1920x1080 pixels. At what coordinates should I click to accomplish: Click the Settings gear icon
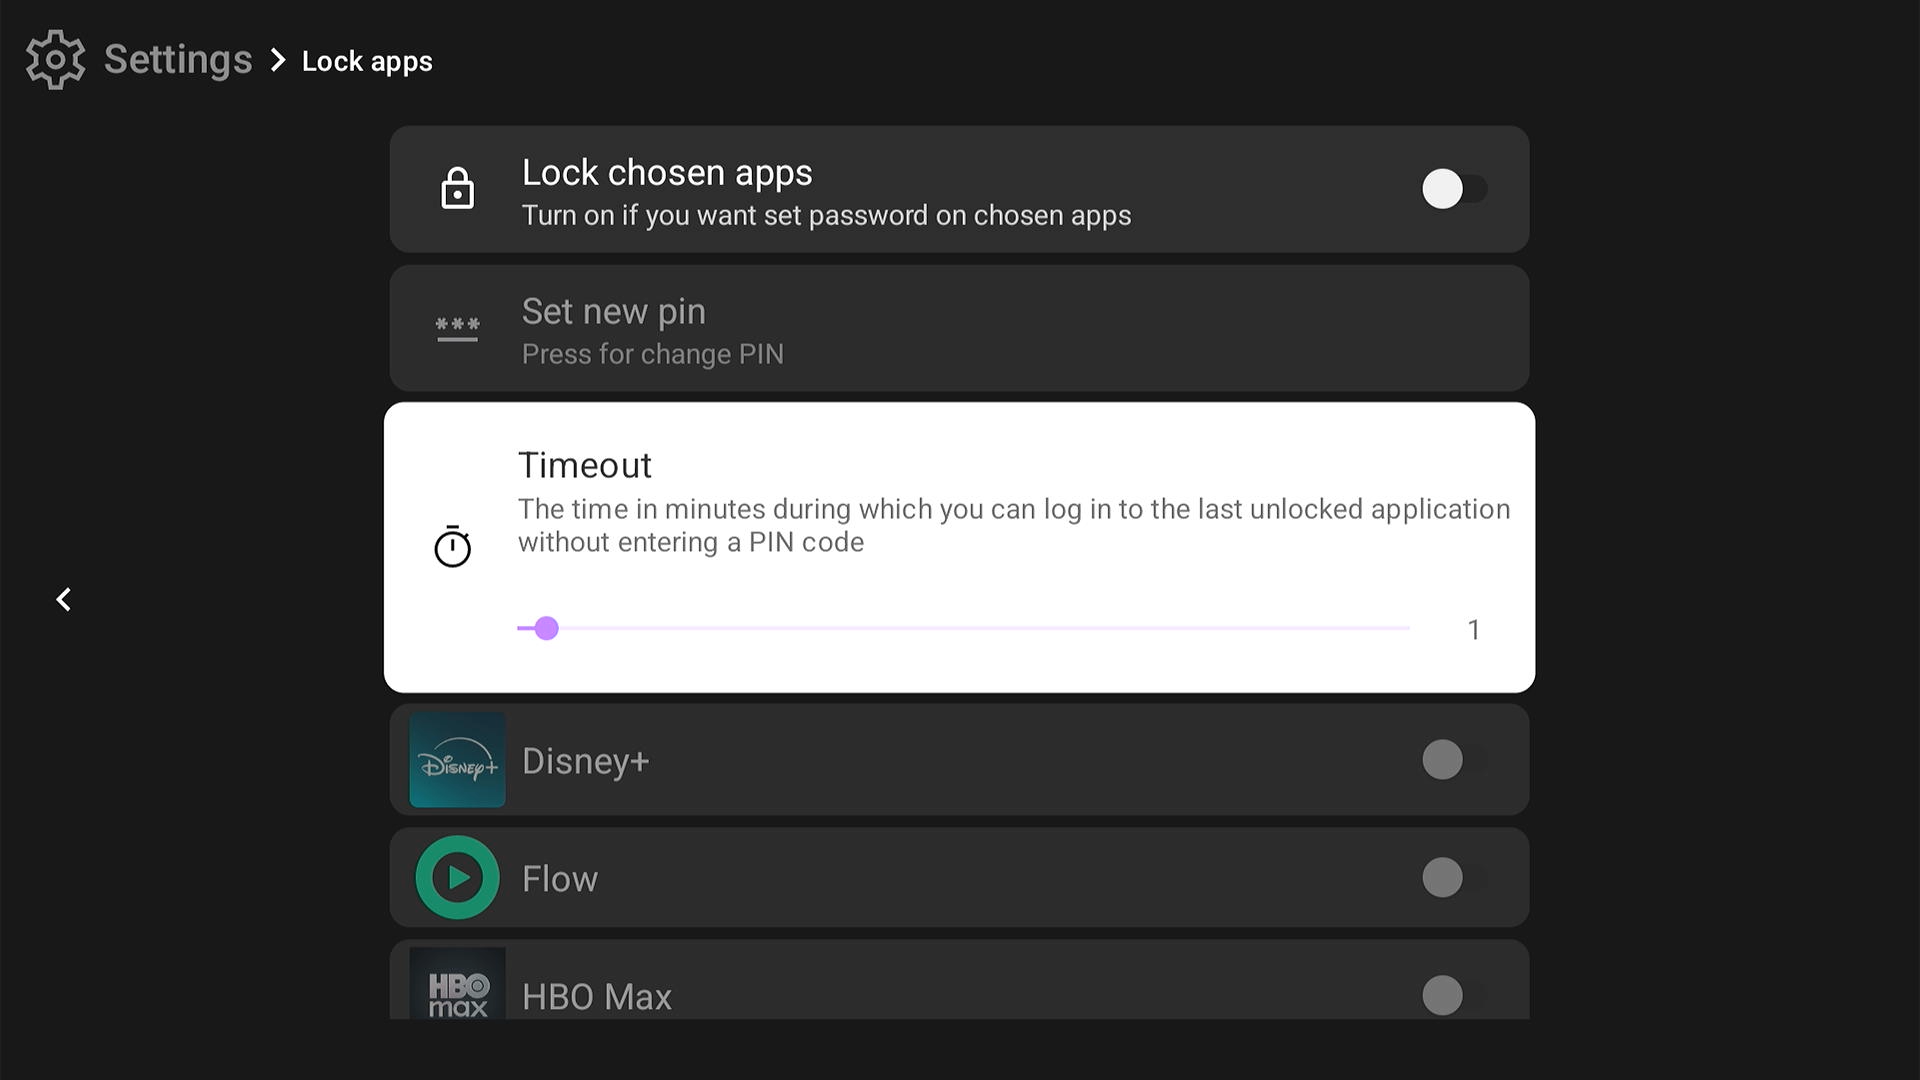(56, 60)
